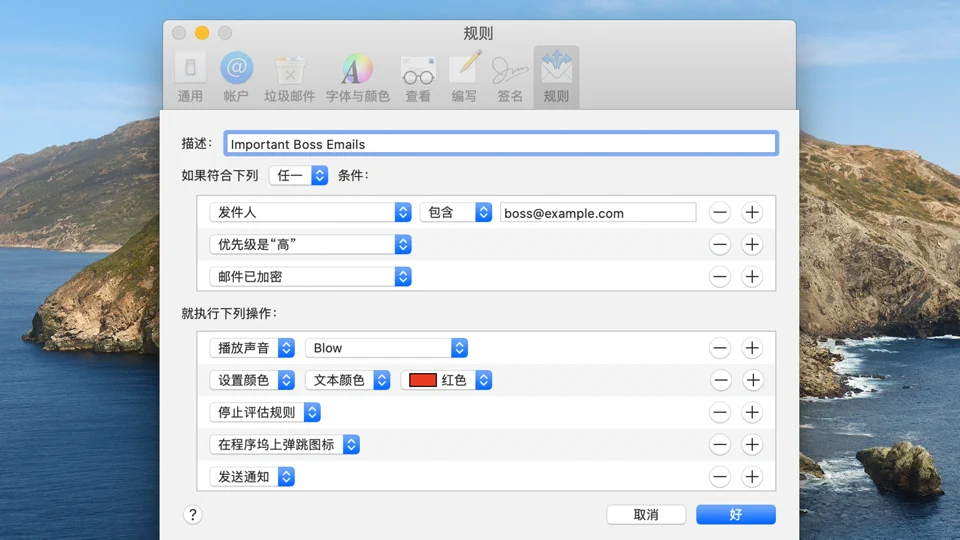The height and width of the screenshot is (540, 960).
Task: Open the 任一 any/all conditions dropdown
Action: point(299,176)
